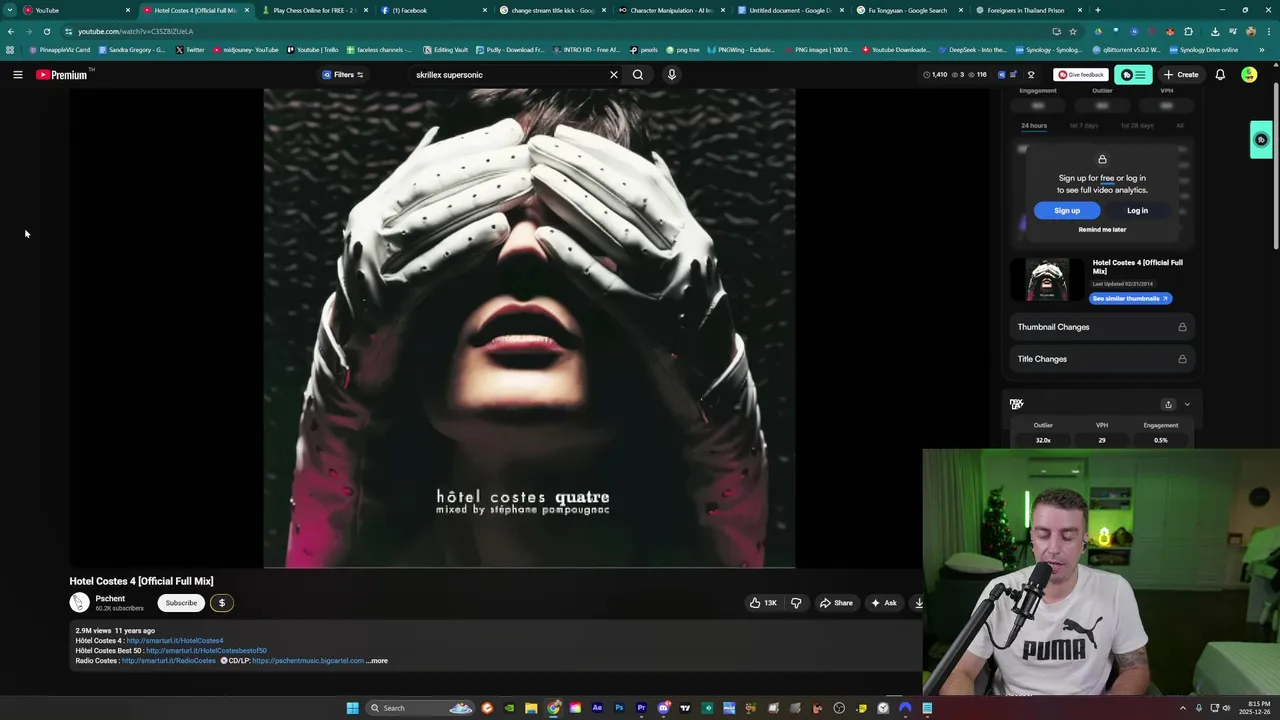Collapse the NexLev panel chevron
The height and width of the screenshot is (720, 1280).
tap(1187, 405)
